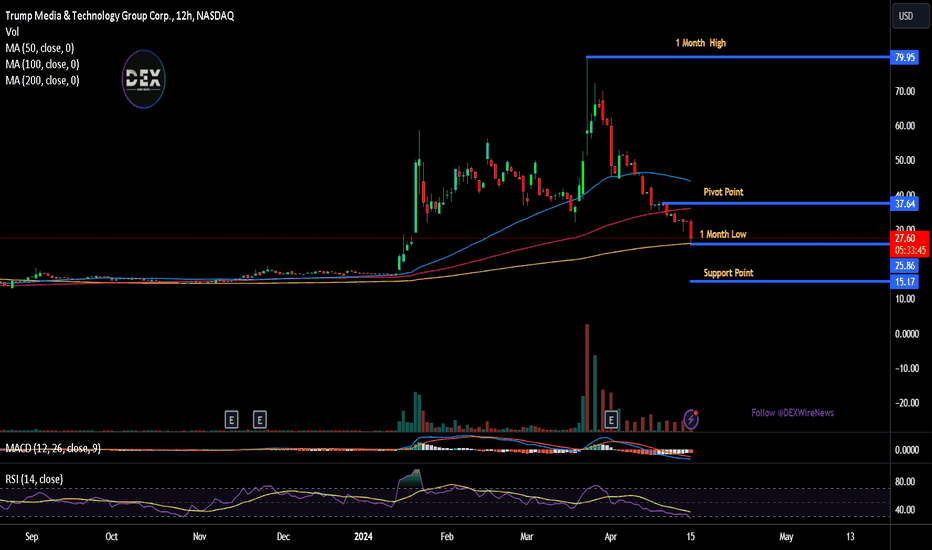
Task: Click the tallest red volume bar in late March
Action: [x=587, y=378]
